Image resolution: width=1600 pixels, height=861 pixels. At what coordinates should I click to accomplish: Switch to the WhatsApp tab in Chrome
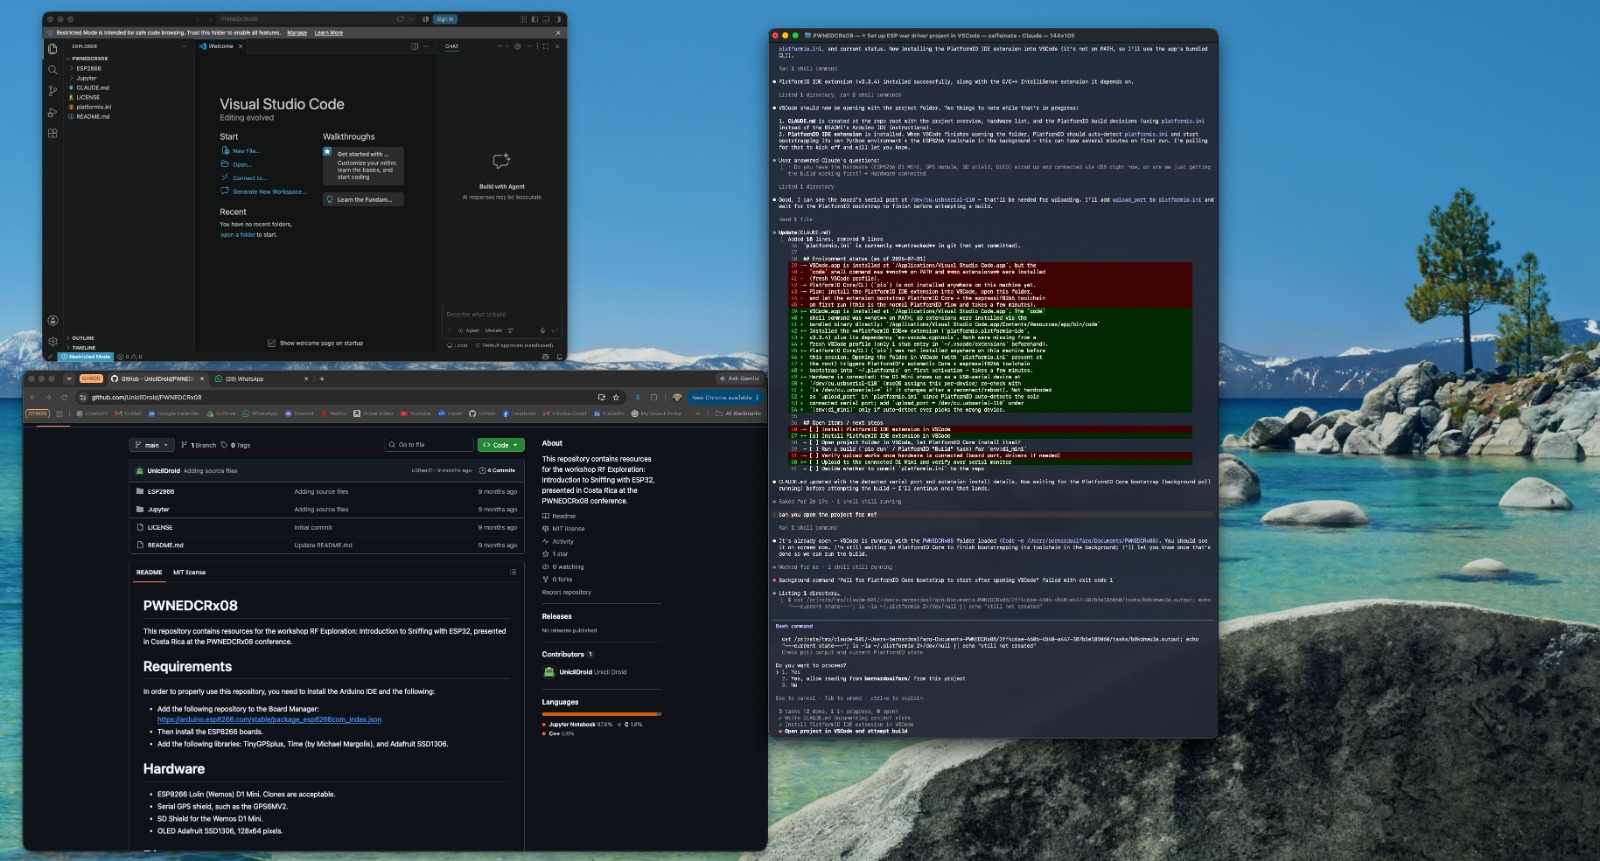point(260,379)
